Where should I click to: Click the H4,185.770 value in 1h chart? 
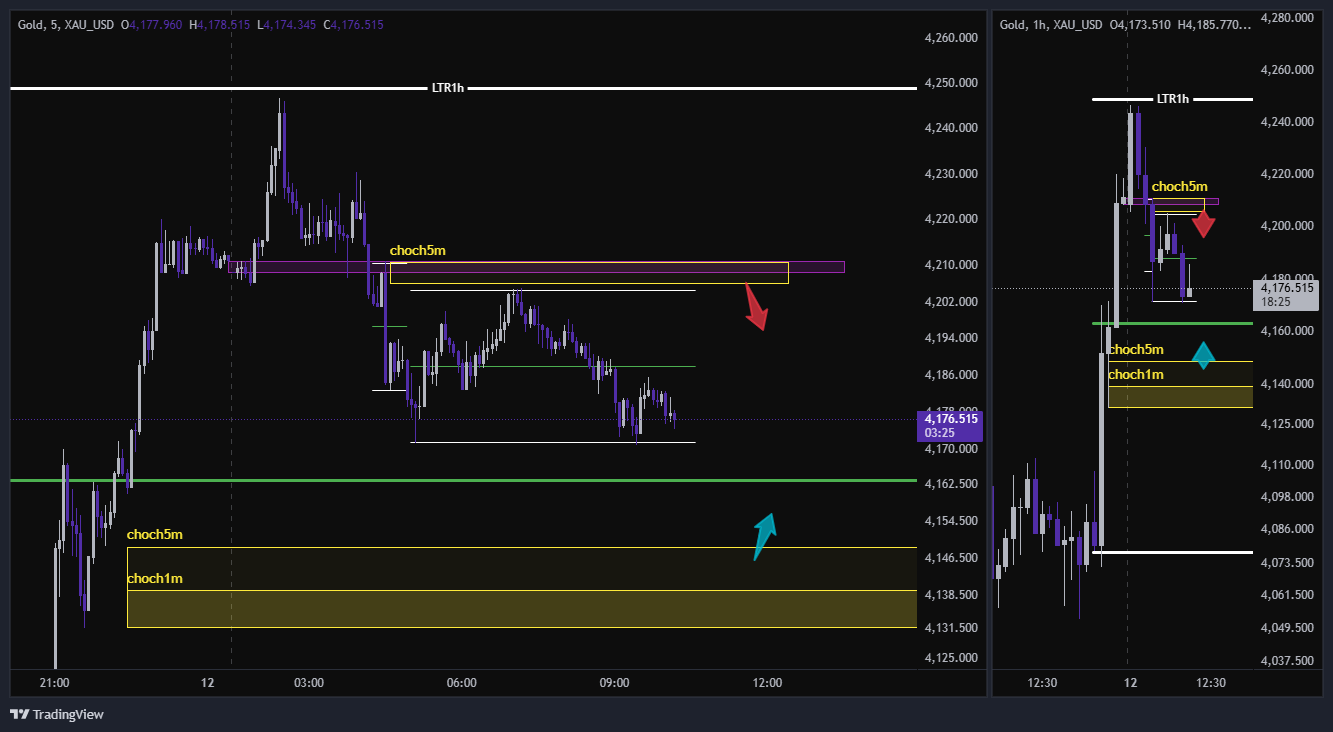1214,24
